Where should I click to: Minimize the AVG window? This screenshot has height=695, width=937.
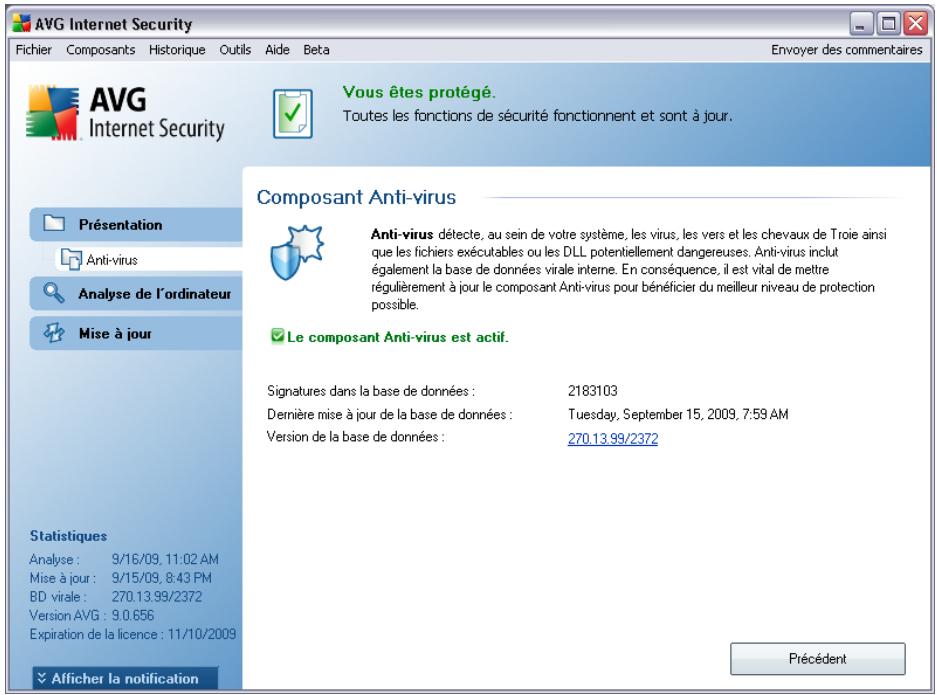tap(861, 24)
